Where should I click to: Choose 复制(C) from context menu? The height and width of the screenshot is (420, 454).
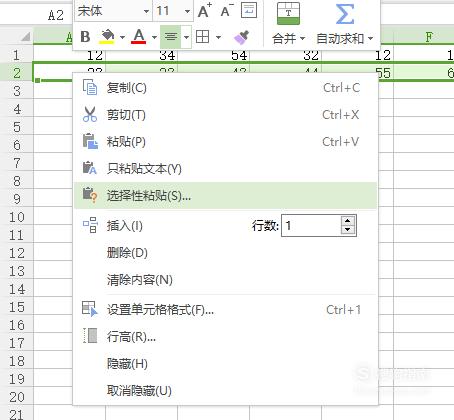(225, 88)
